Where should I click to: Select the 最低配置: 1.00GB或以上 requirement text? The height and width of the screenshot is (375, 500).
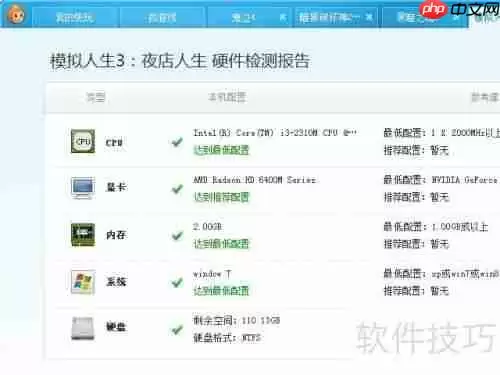[x=436, y=227]
